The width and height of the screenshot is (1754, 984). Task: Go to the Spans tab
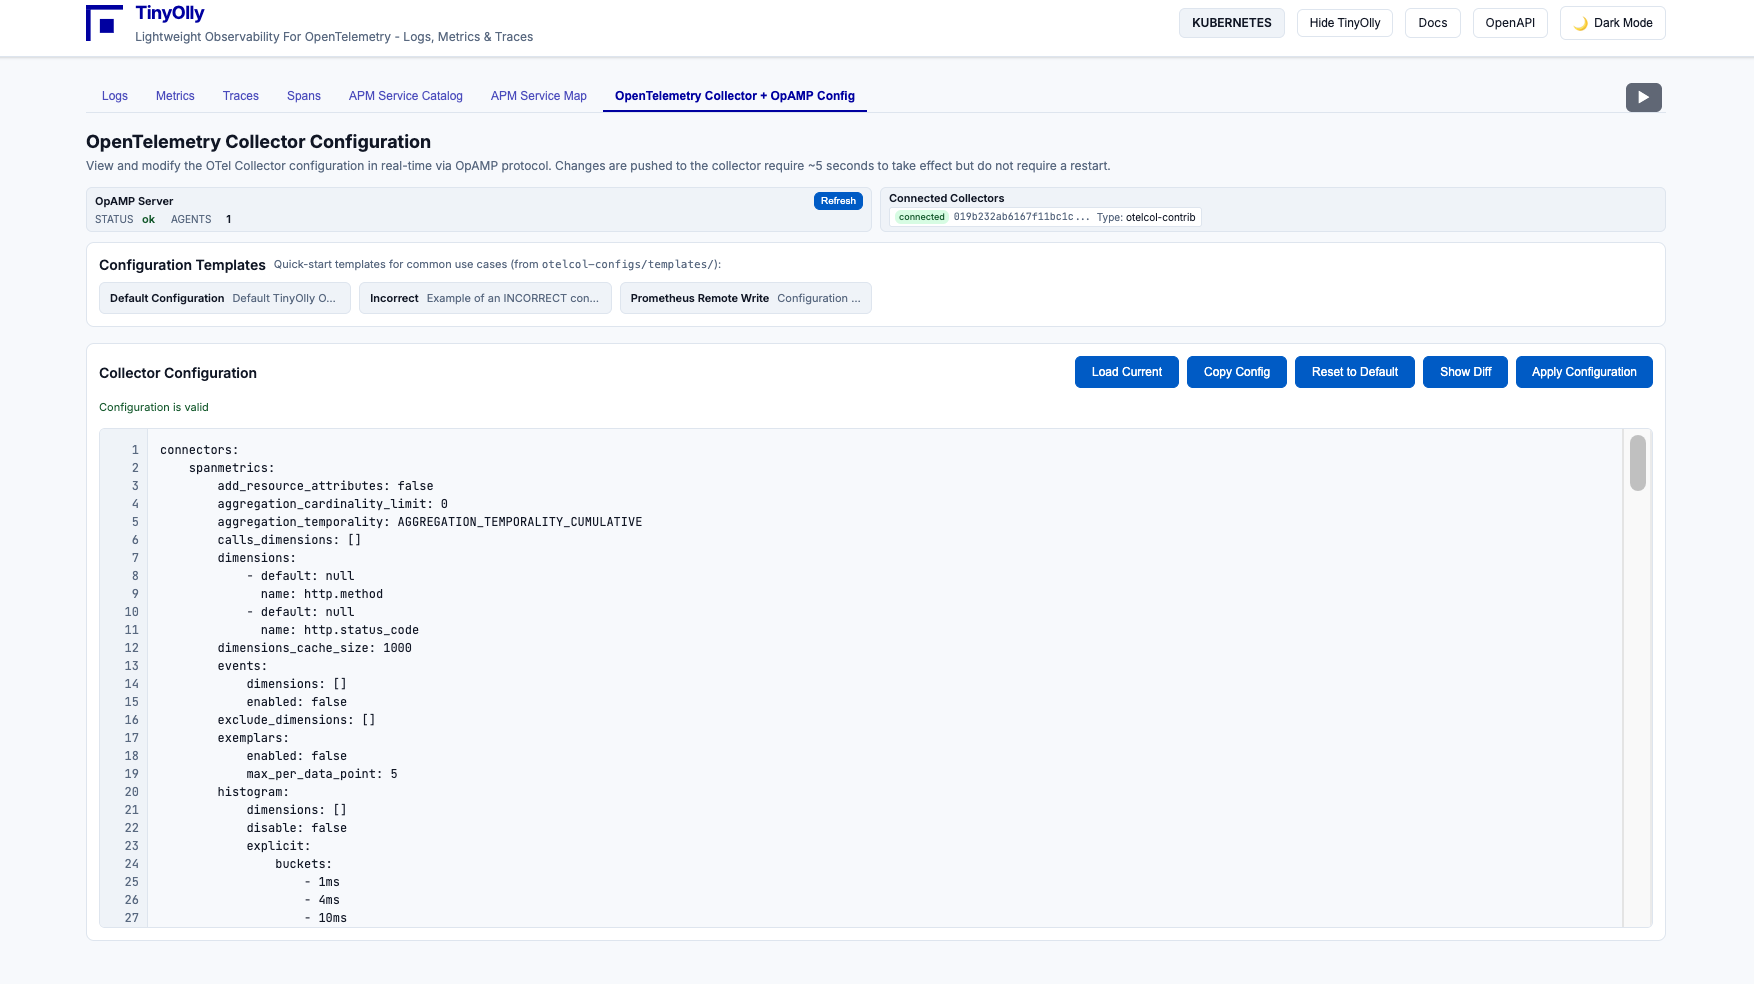tap(304, 96)
